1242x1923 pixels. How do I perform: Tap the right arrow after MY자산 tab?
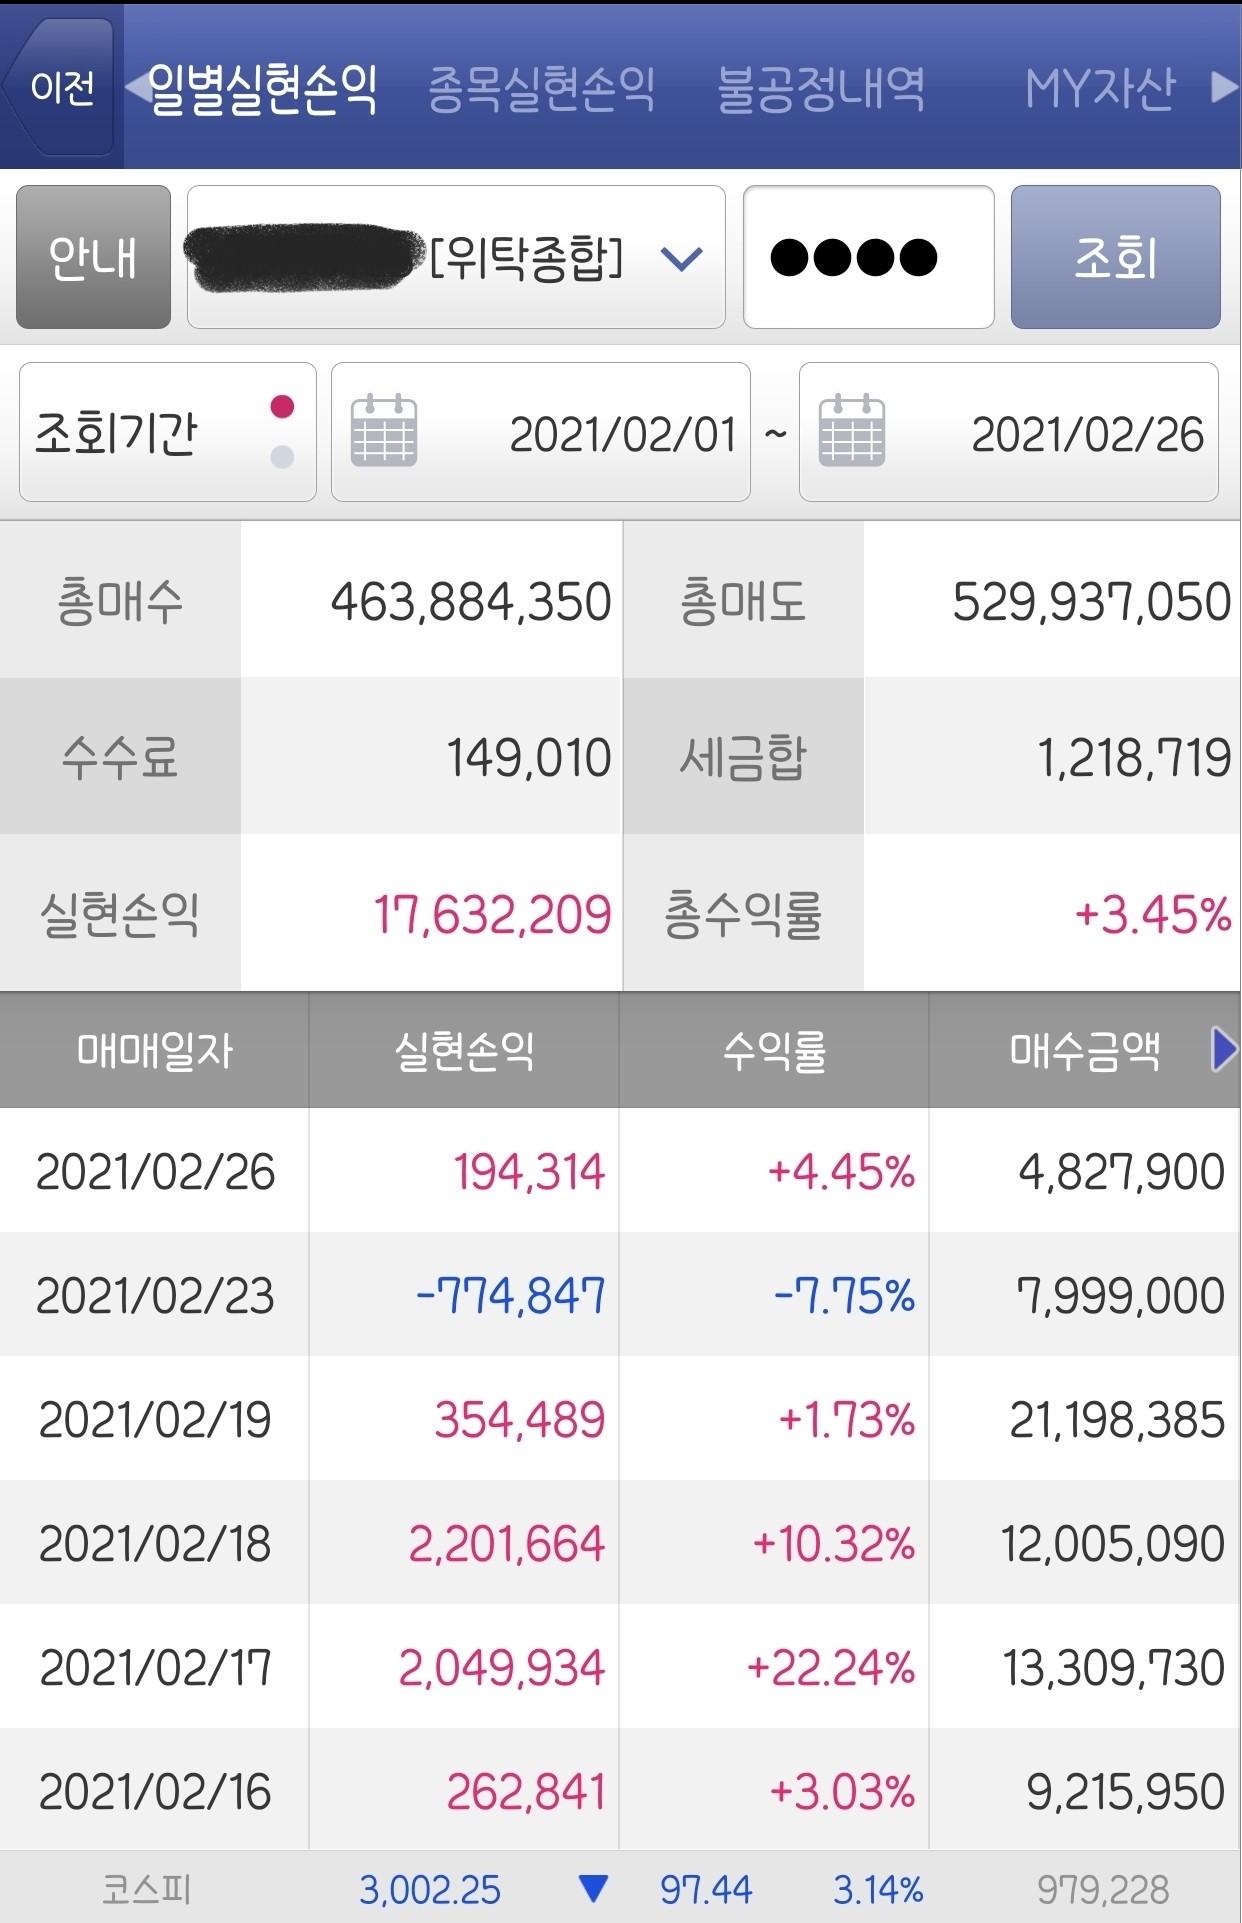(1224, 87)
